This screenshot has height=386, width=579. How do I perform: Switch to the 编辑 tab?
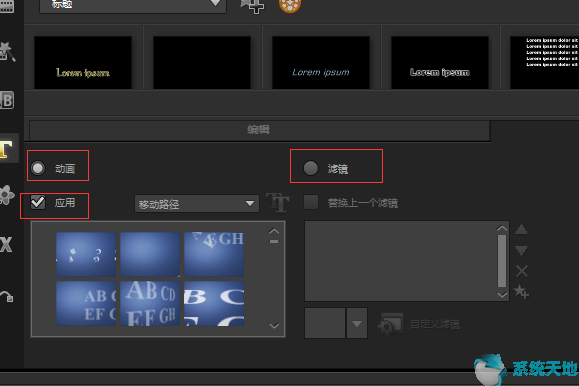tap(260, 130)
